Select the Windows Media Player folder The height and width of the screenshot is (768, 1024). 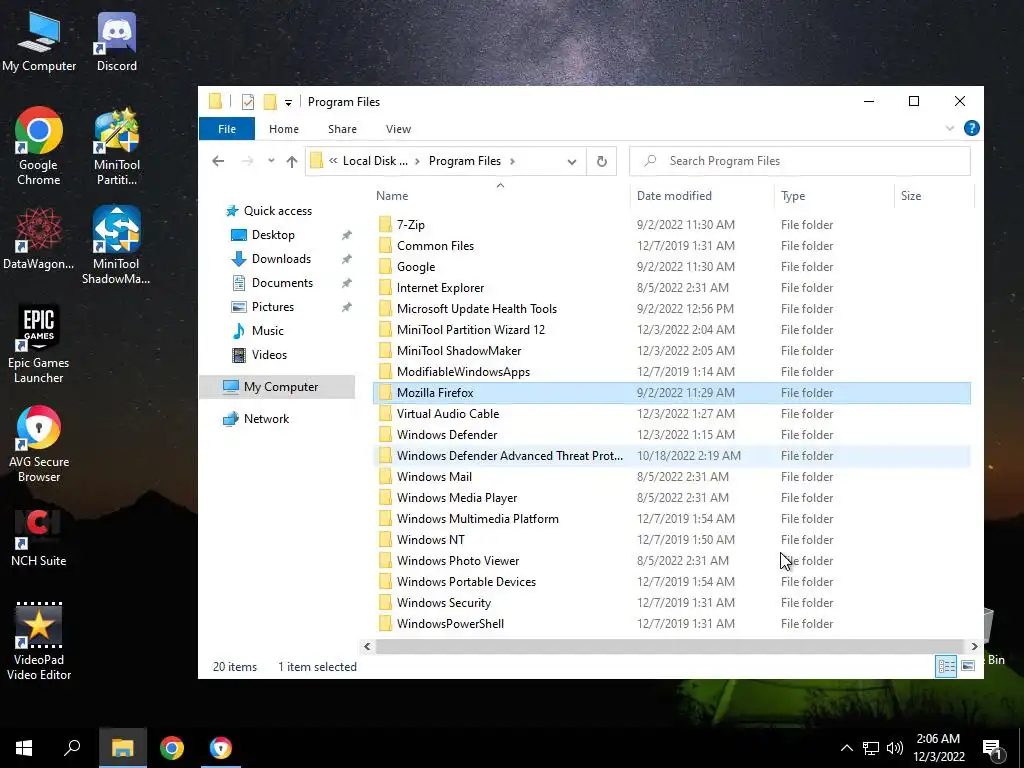coord(672,498)
